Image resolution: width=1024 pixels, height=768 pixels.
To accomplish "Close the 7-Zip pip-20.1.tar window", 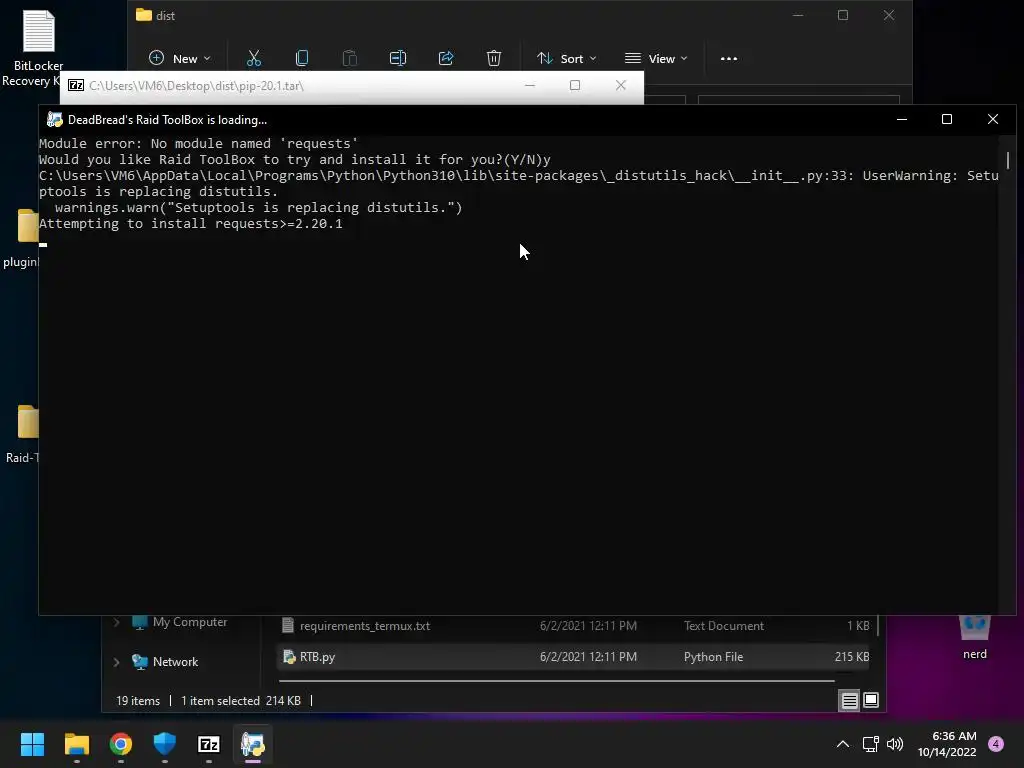I will 620,86.
